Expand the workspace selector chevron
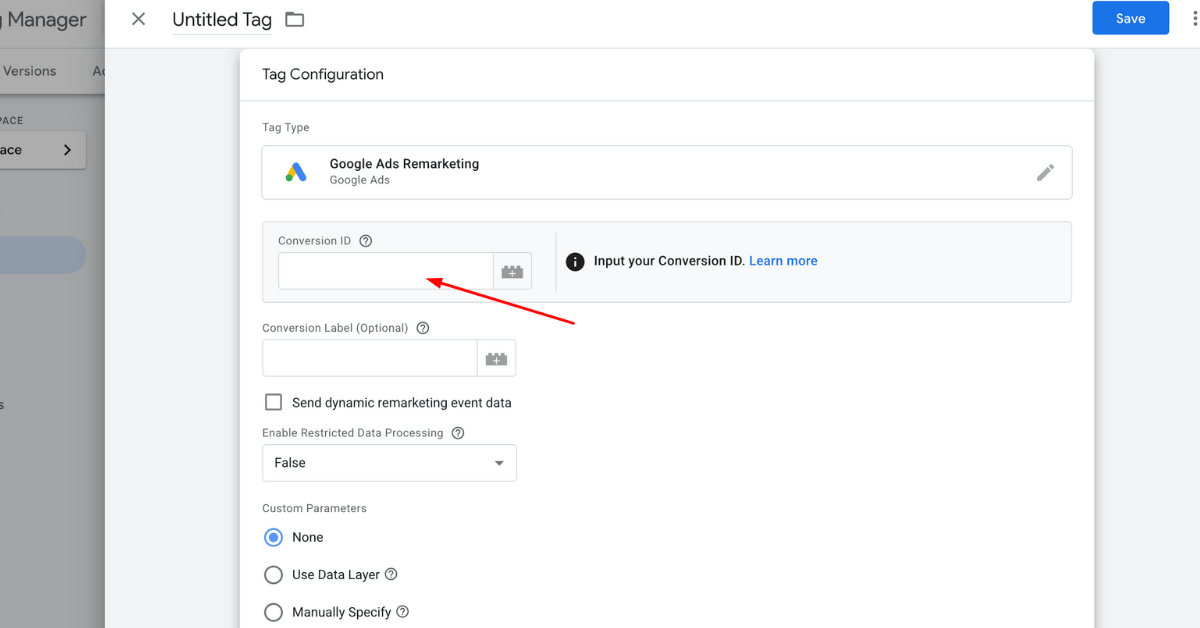Screen dimensions: 1200x628 coord(67,150)
